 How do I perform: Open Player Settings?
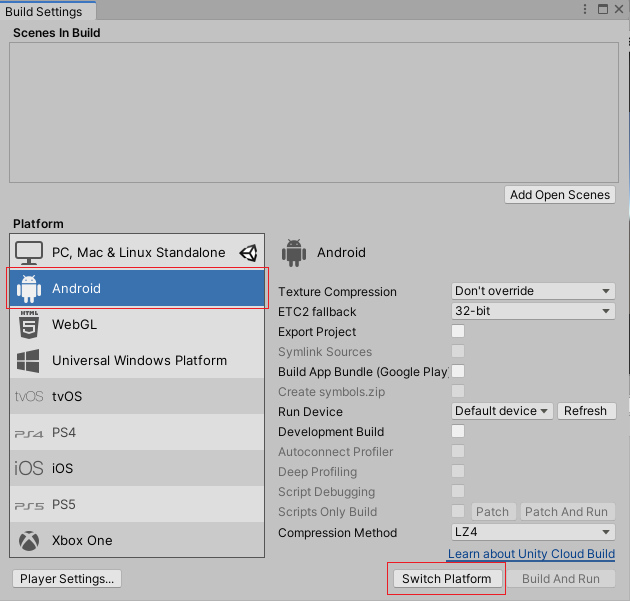click(67, 579)
